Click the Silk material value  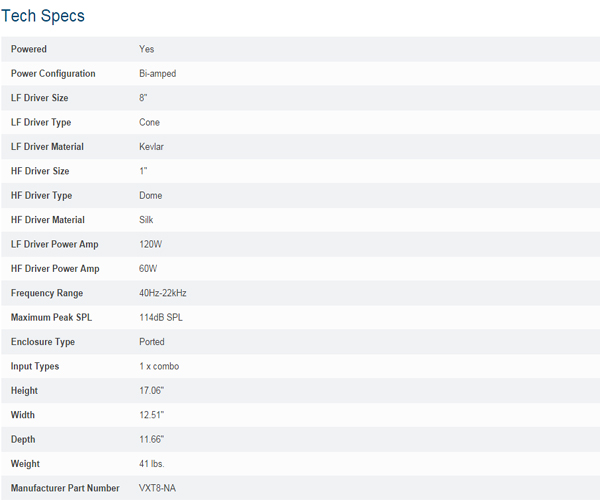click(146, 220)
